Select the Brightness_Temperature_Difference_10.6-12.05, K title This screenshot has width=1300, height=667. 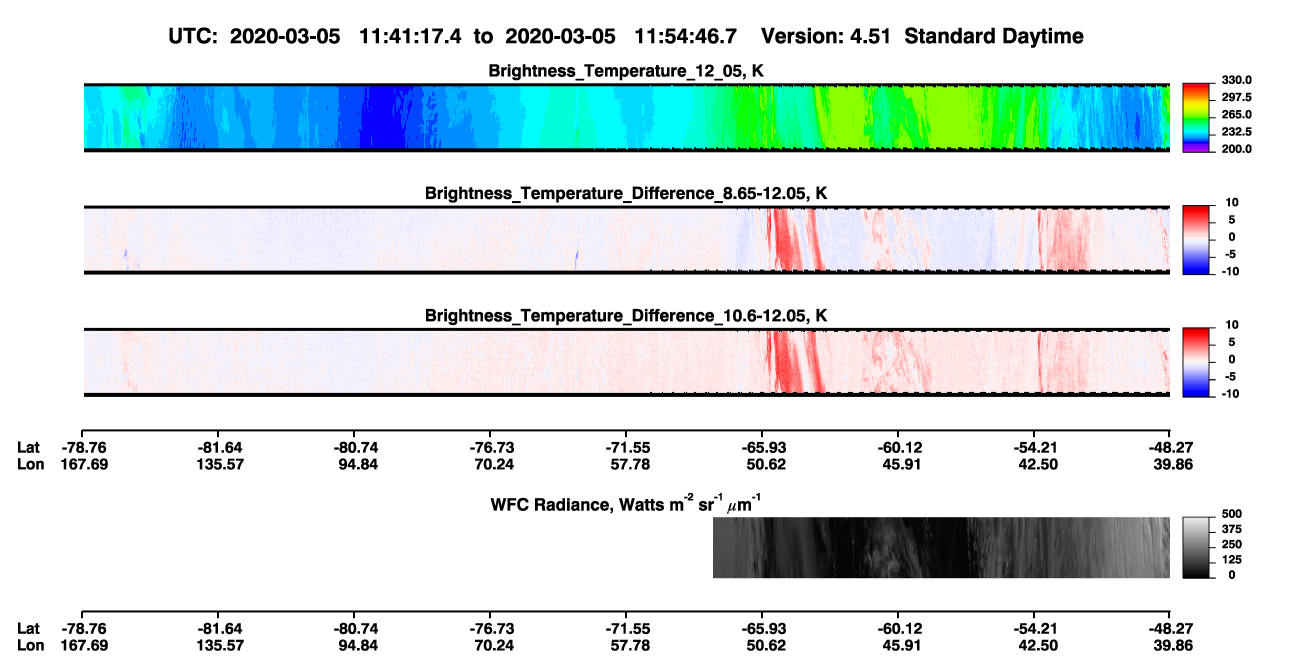[626, 316]
